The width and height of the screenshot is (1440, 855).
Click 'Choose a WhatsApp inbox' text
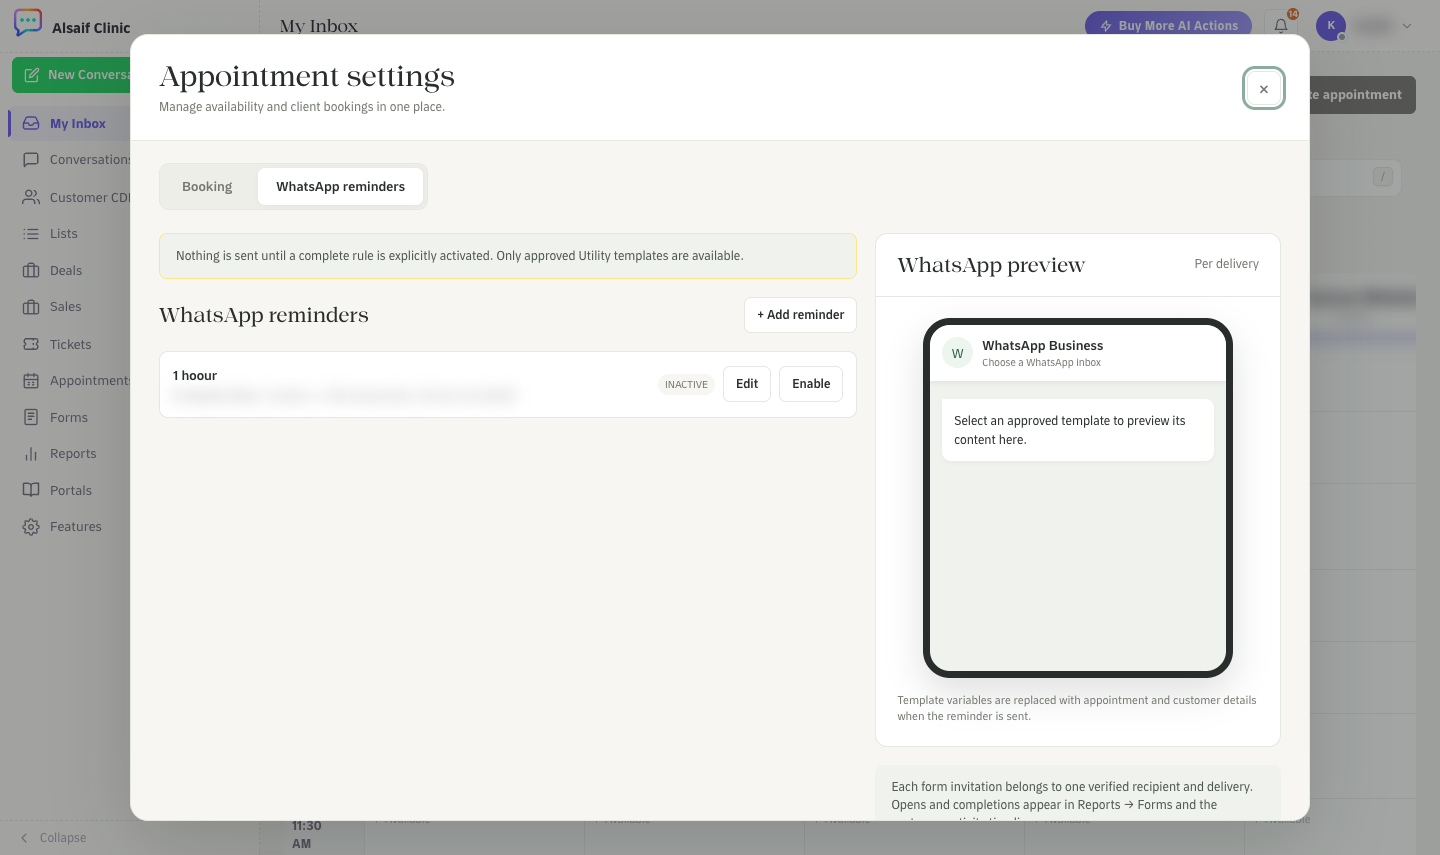pyautogui.click(x=1041, y=363)
